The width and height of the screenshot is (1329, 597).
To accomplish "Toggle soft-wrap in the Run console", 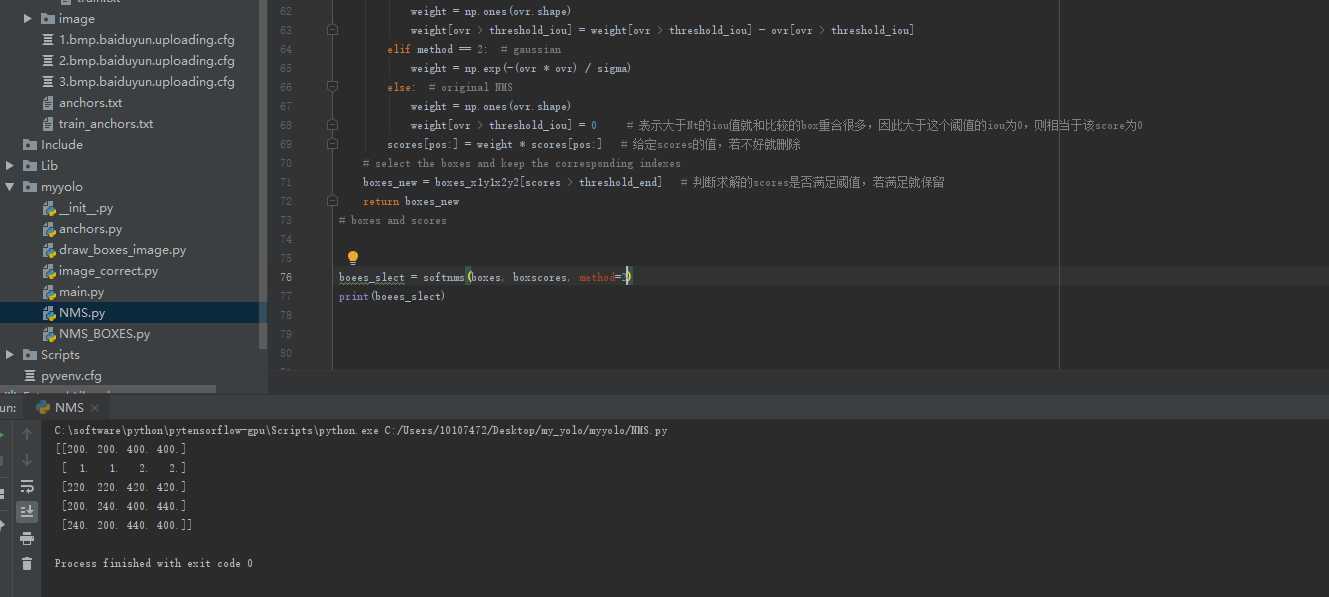I will (x=27, y=486).
